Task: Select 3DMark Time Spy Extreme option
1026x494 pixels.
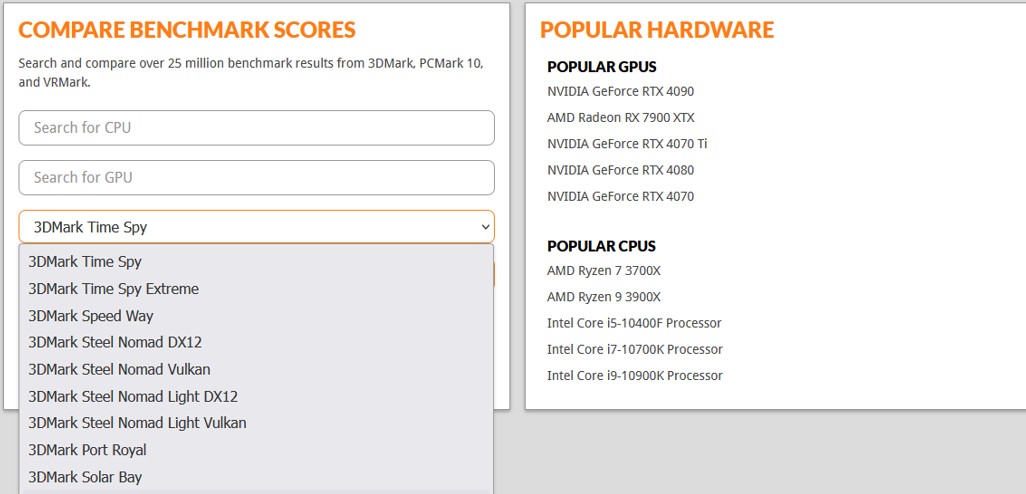Action: pos(256,289)
